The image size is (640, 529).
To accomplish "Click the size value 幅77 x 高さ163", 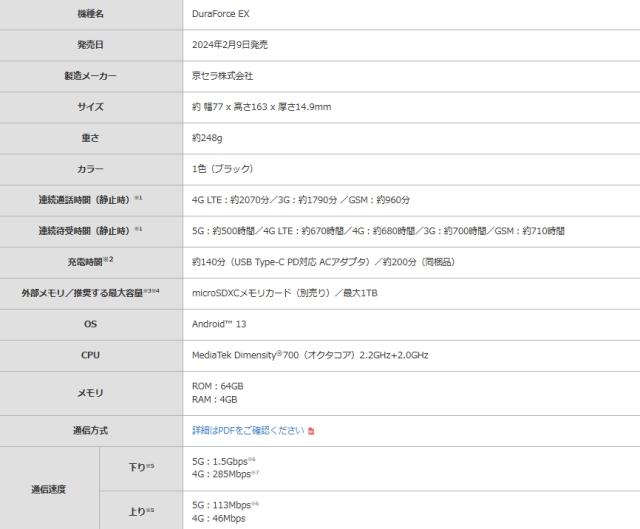I will (261, 107).
